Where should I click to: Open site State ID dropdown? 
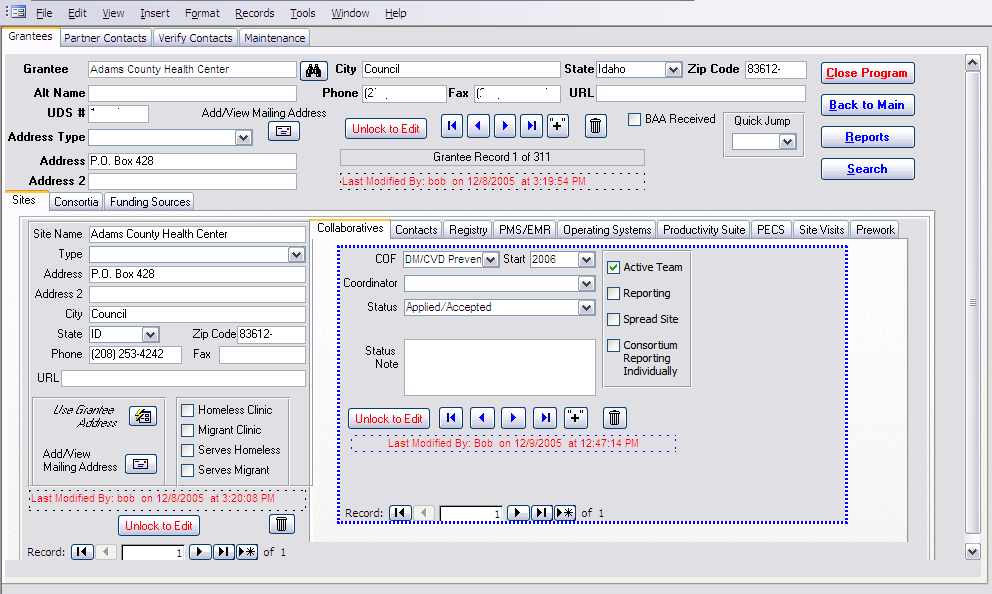point(150,334)
